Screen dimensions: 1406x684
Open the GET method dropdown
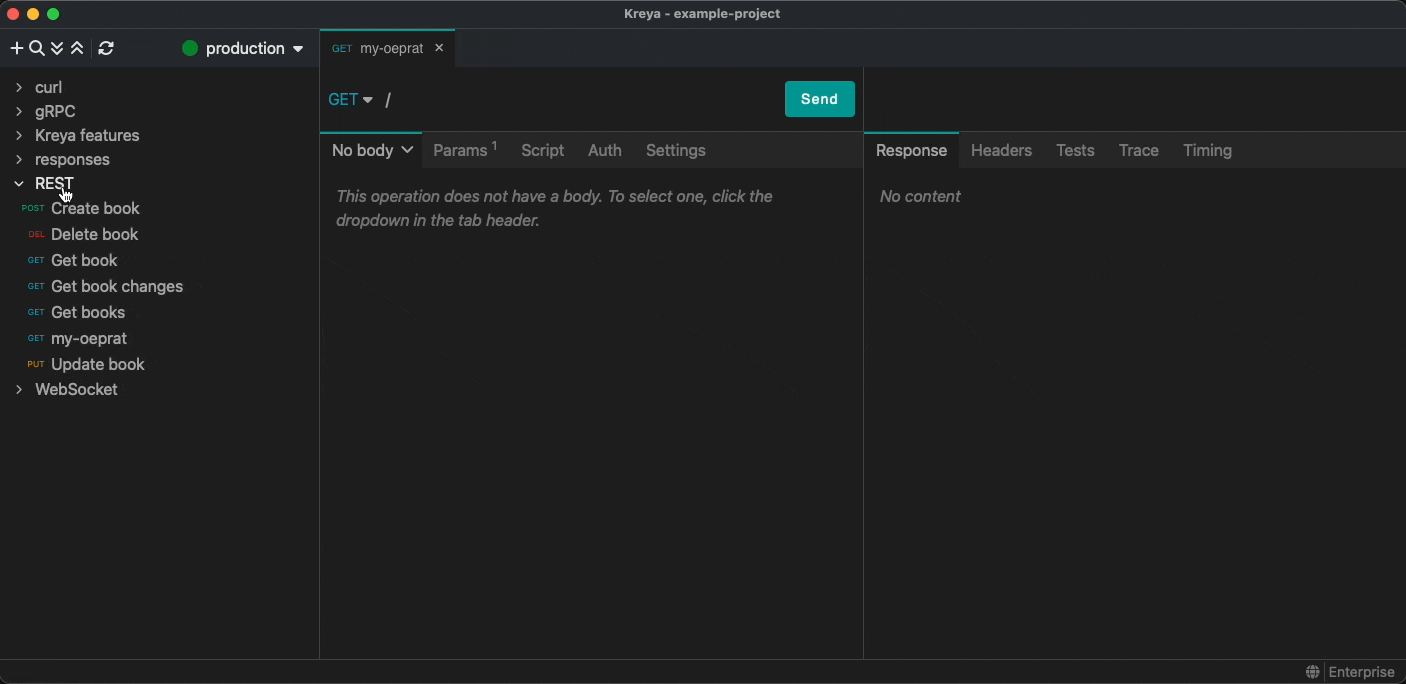(x=350, y=99)
